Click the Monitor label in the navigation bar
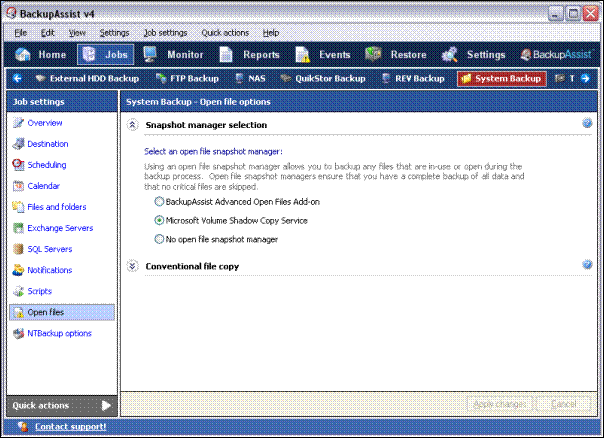 coord(185,55)
